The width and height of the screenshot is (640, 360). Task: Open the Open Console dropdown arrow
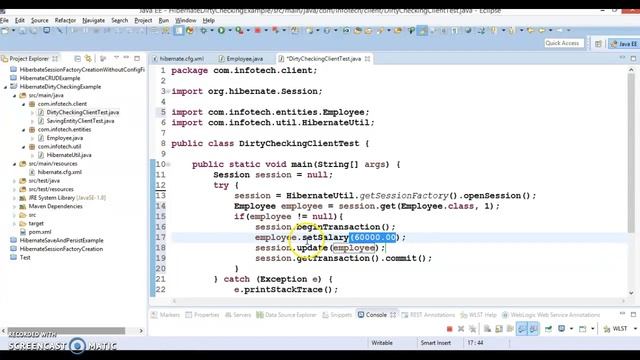[593, 329]
